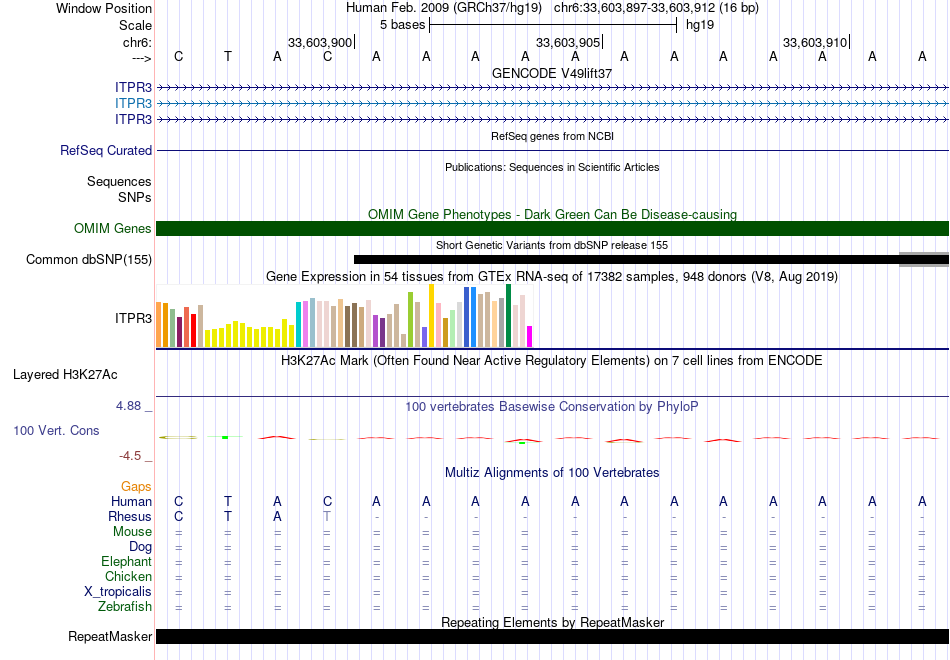This screenshot has width=950, height=660.
Task: Select the Elephant alignment species label
Action: tap(126, 562)
